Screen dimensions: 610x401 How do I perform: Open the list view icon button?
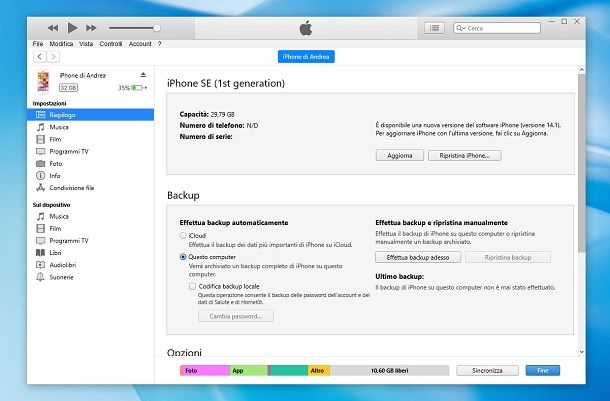click(x=434, y=28)
